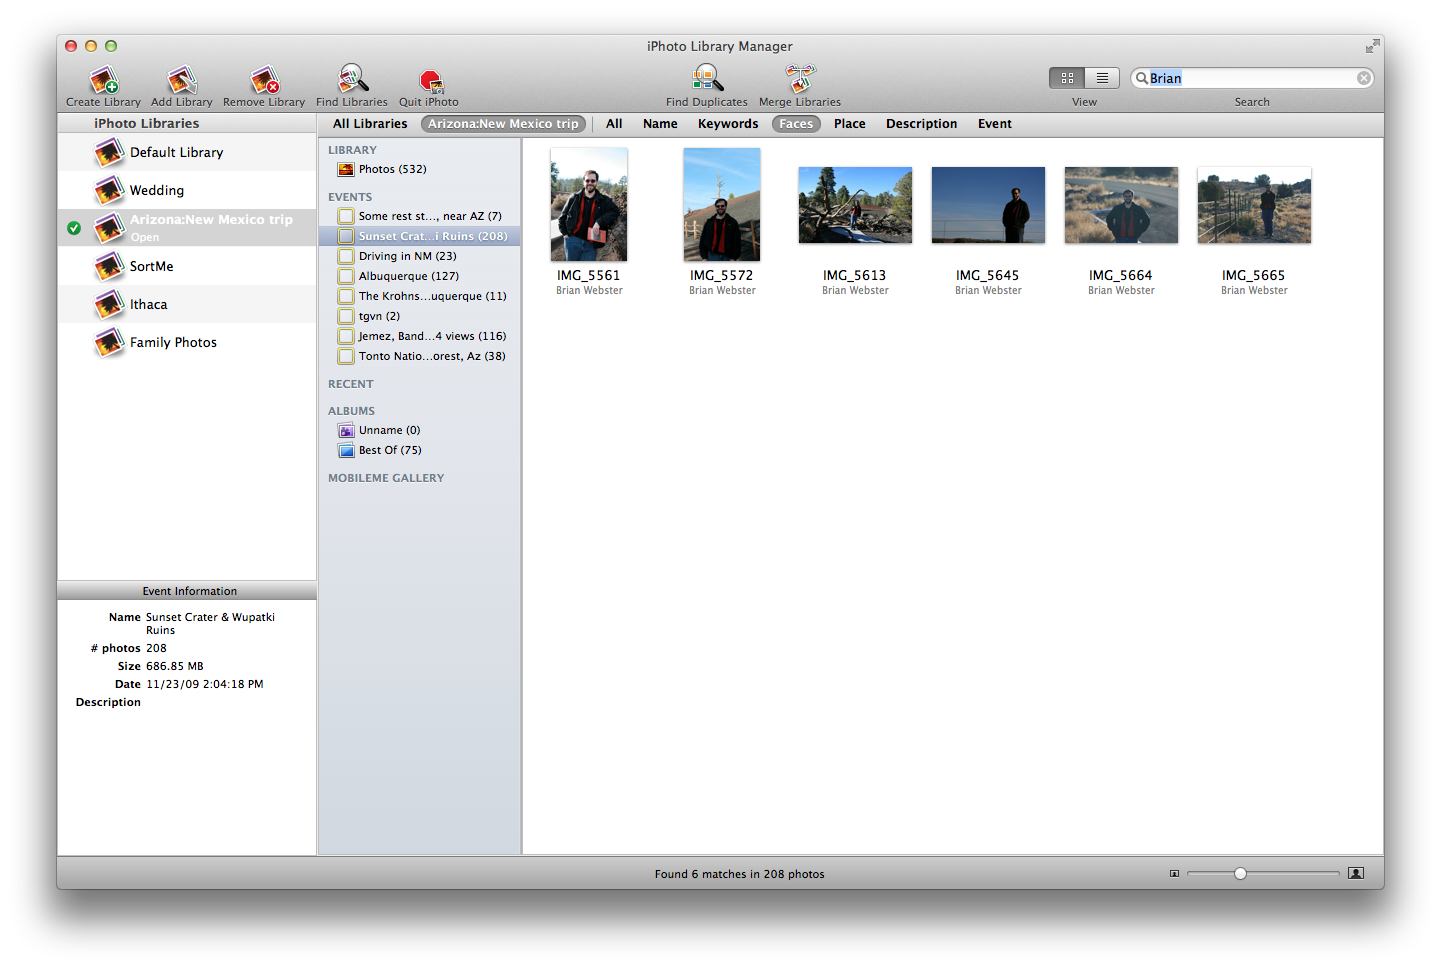Toggle the Faces search filter
Viewport: 1441px width, 968px height.
click(796, 124)
